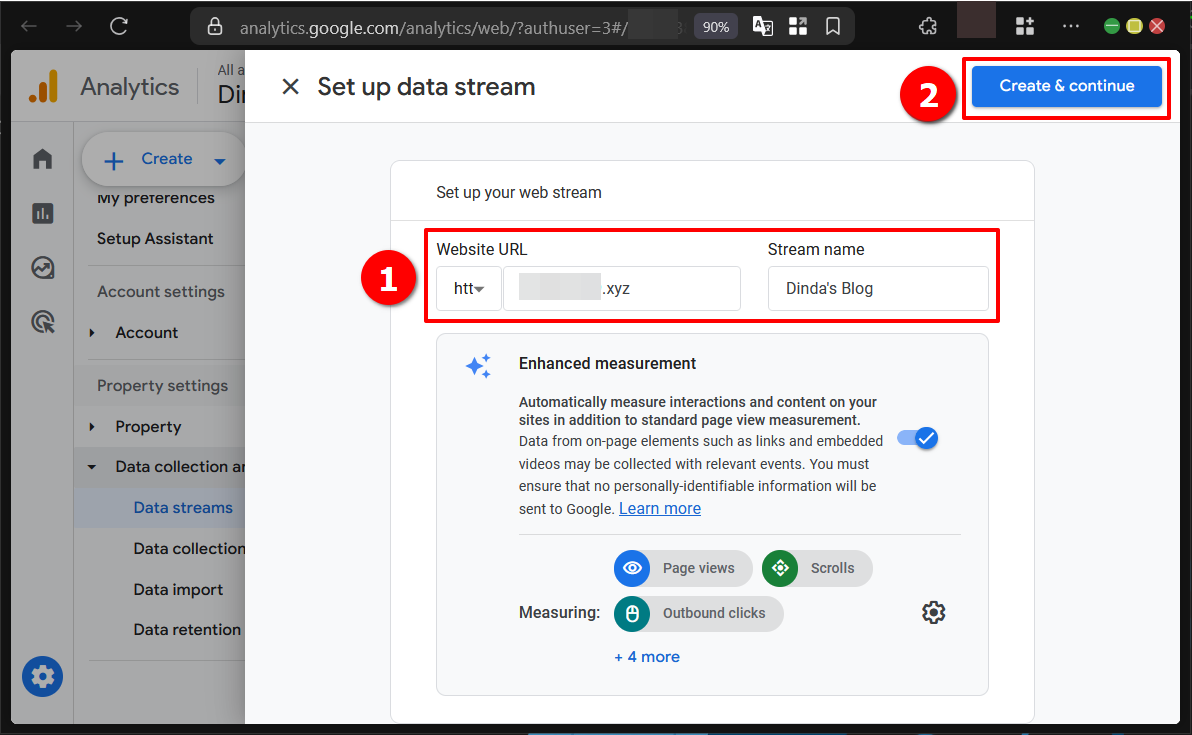1192x735 pixels.
Task: Click the Stream name input field
Action: [x=878, y=289]
